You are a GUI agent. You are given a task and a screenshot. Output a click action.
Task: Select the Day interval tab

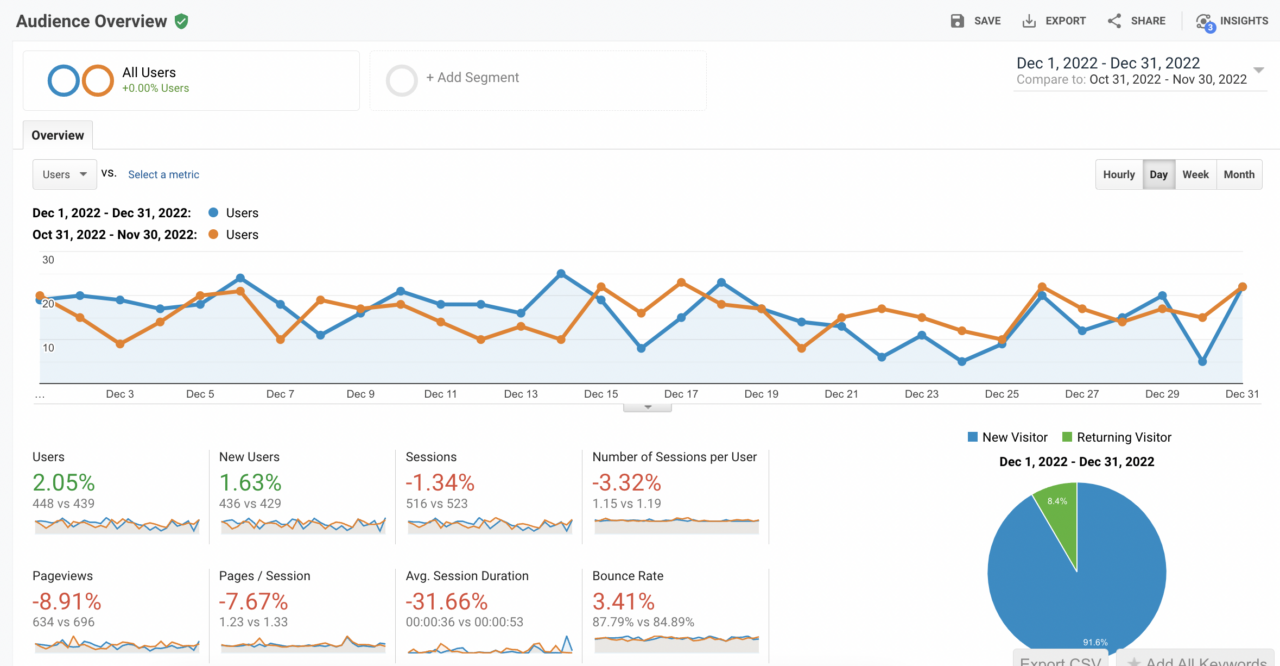(x=1158, y=175)
